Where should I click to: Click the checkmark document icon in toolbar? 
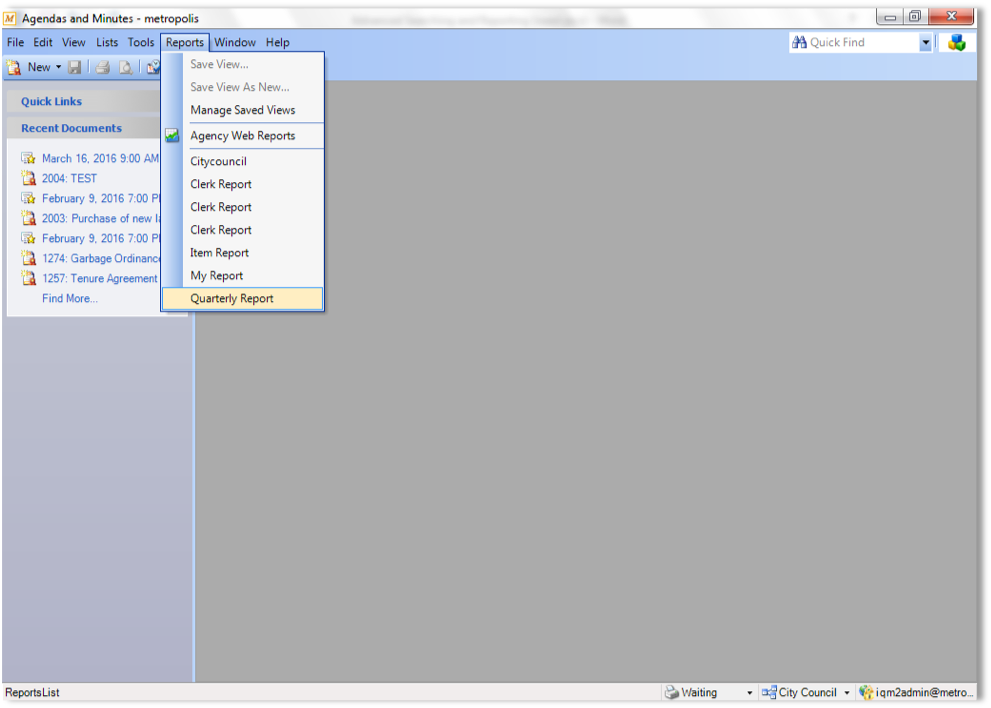[x=154, y=67]
